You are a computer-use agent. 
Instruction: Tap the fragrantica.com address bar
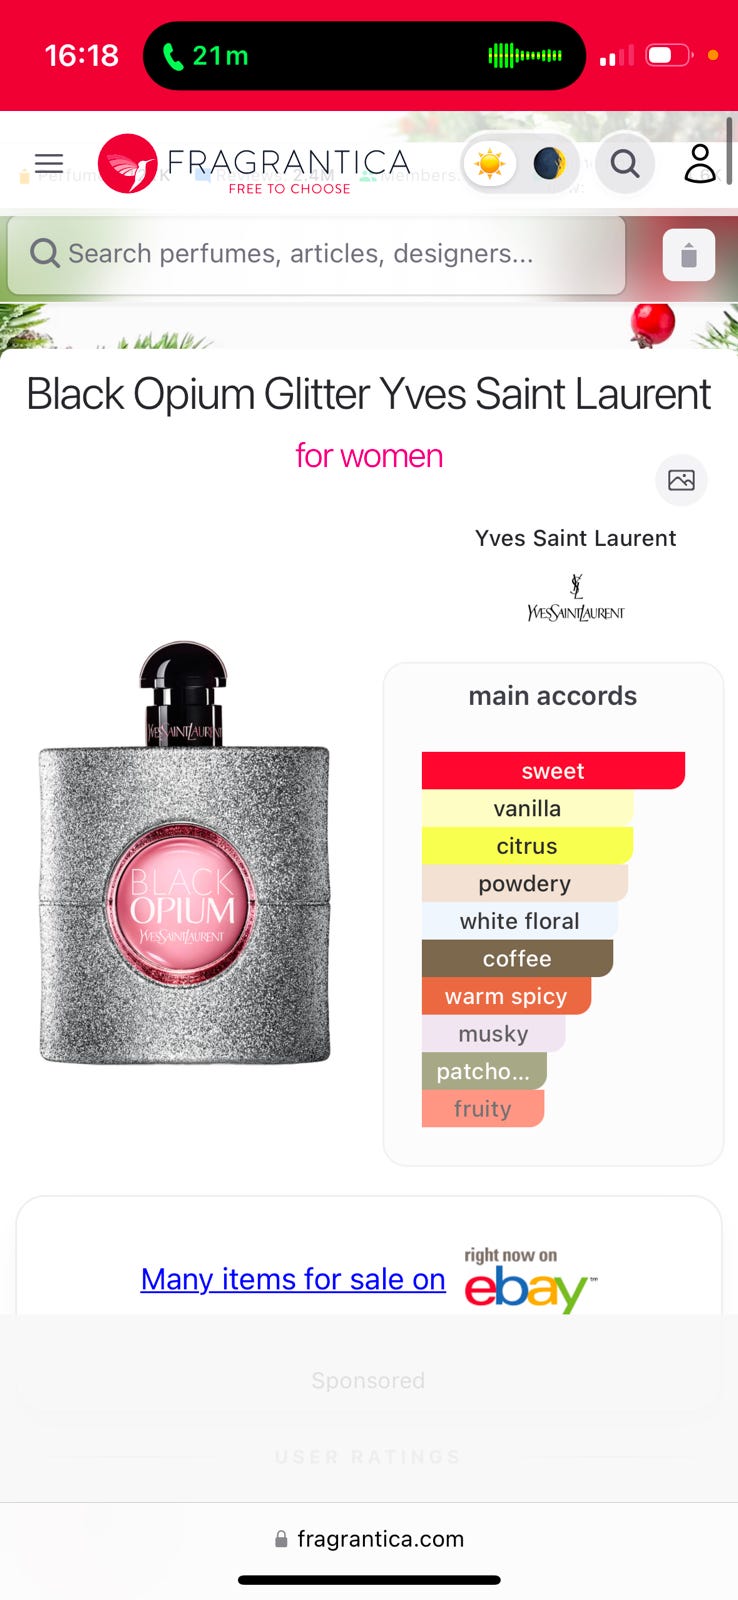(x=369, y=1539)
